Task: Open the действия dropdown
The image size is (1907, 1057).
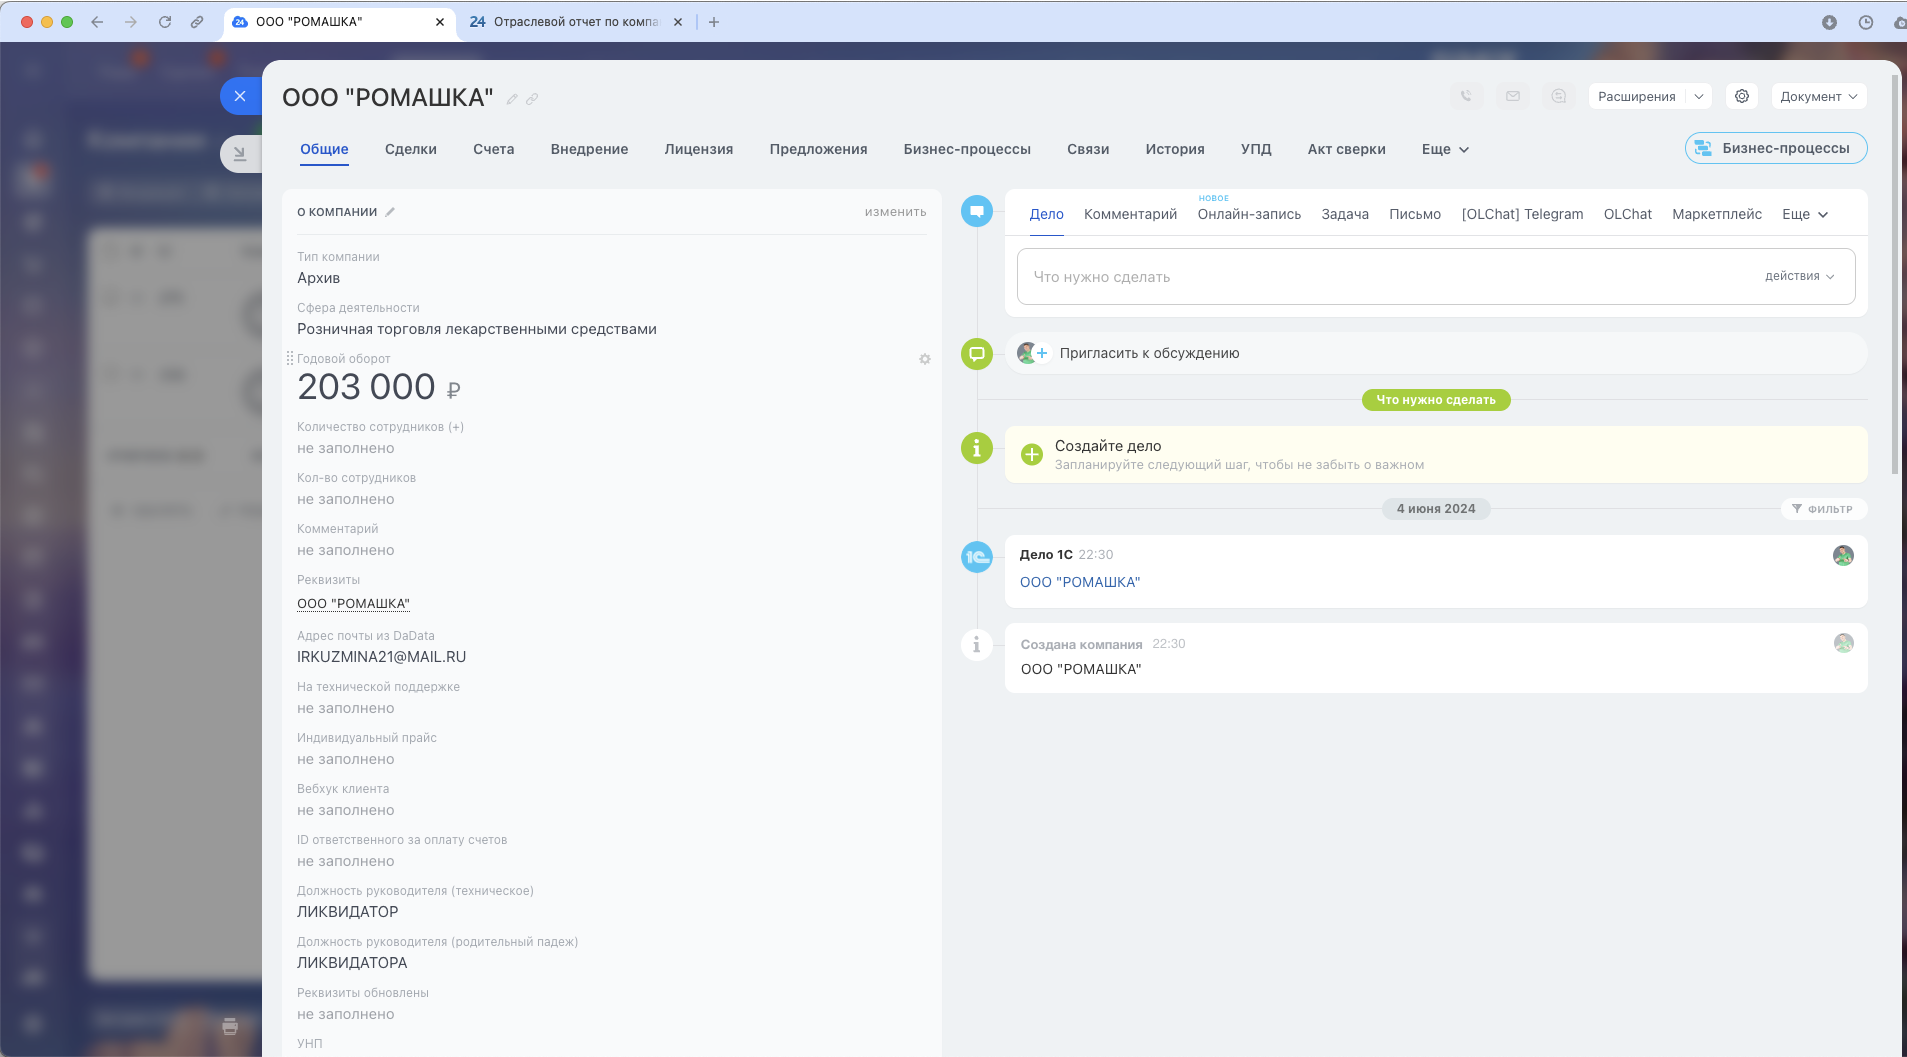Action: (x=1799, y=276)
